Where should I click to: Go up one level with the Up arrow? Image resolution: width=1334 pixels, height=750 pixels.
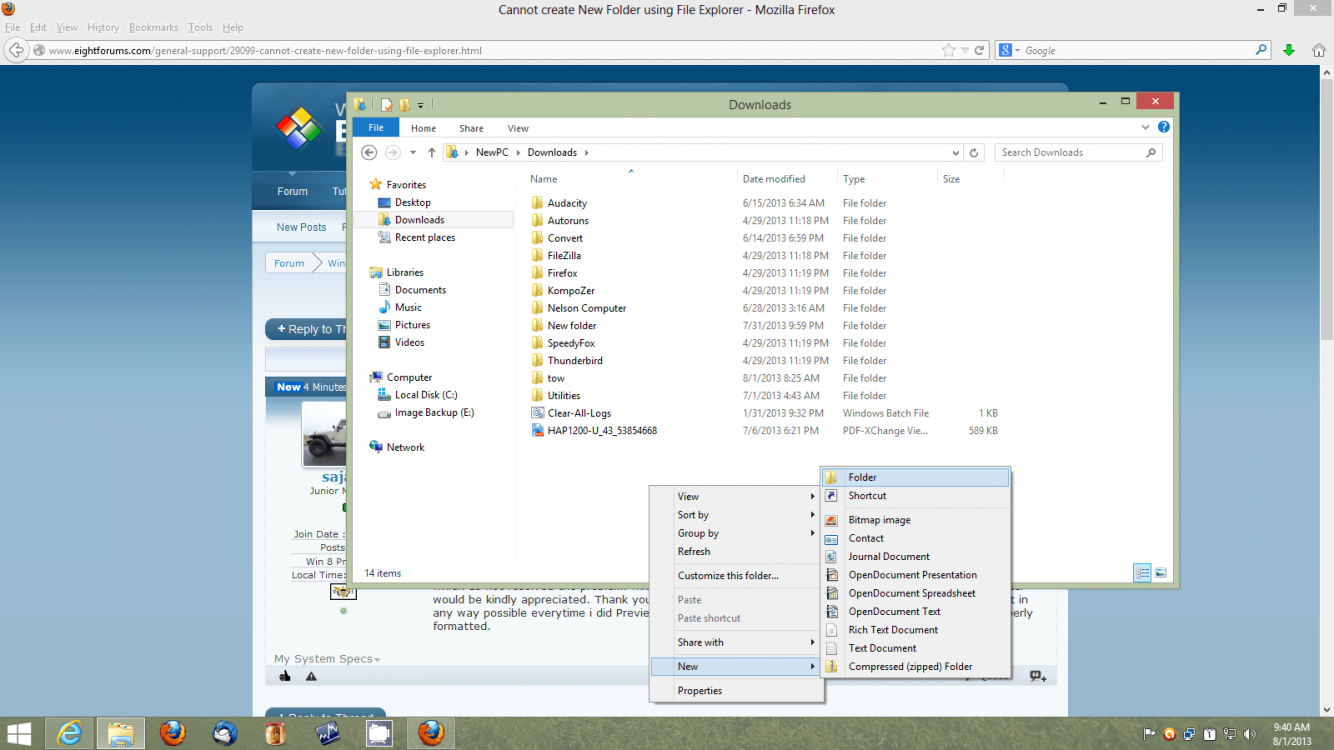pyautogui.click(x=431, y=152)
